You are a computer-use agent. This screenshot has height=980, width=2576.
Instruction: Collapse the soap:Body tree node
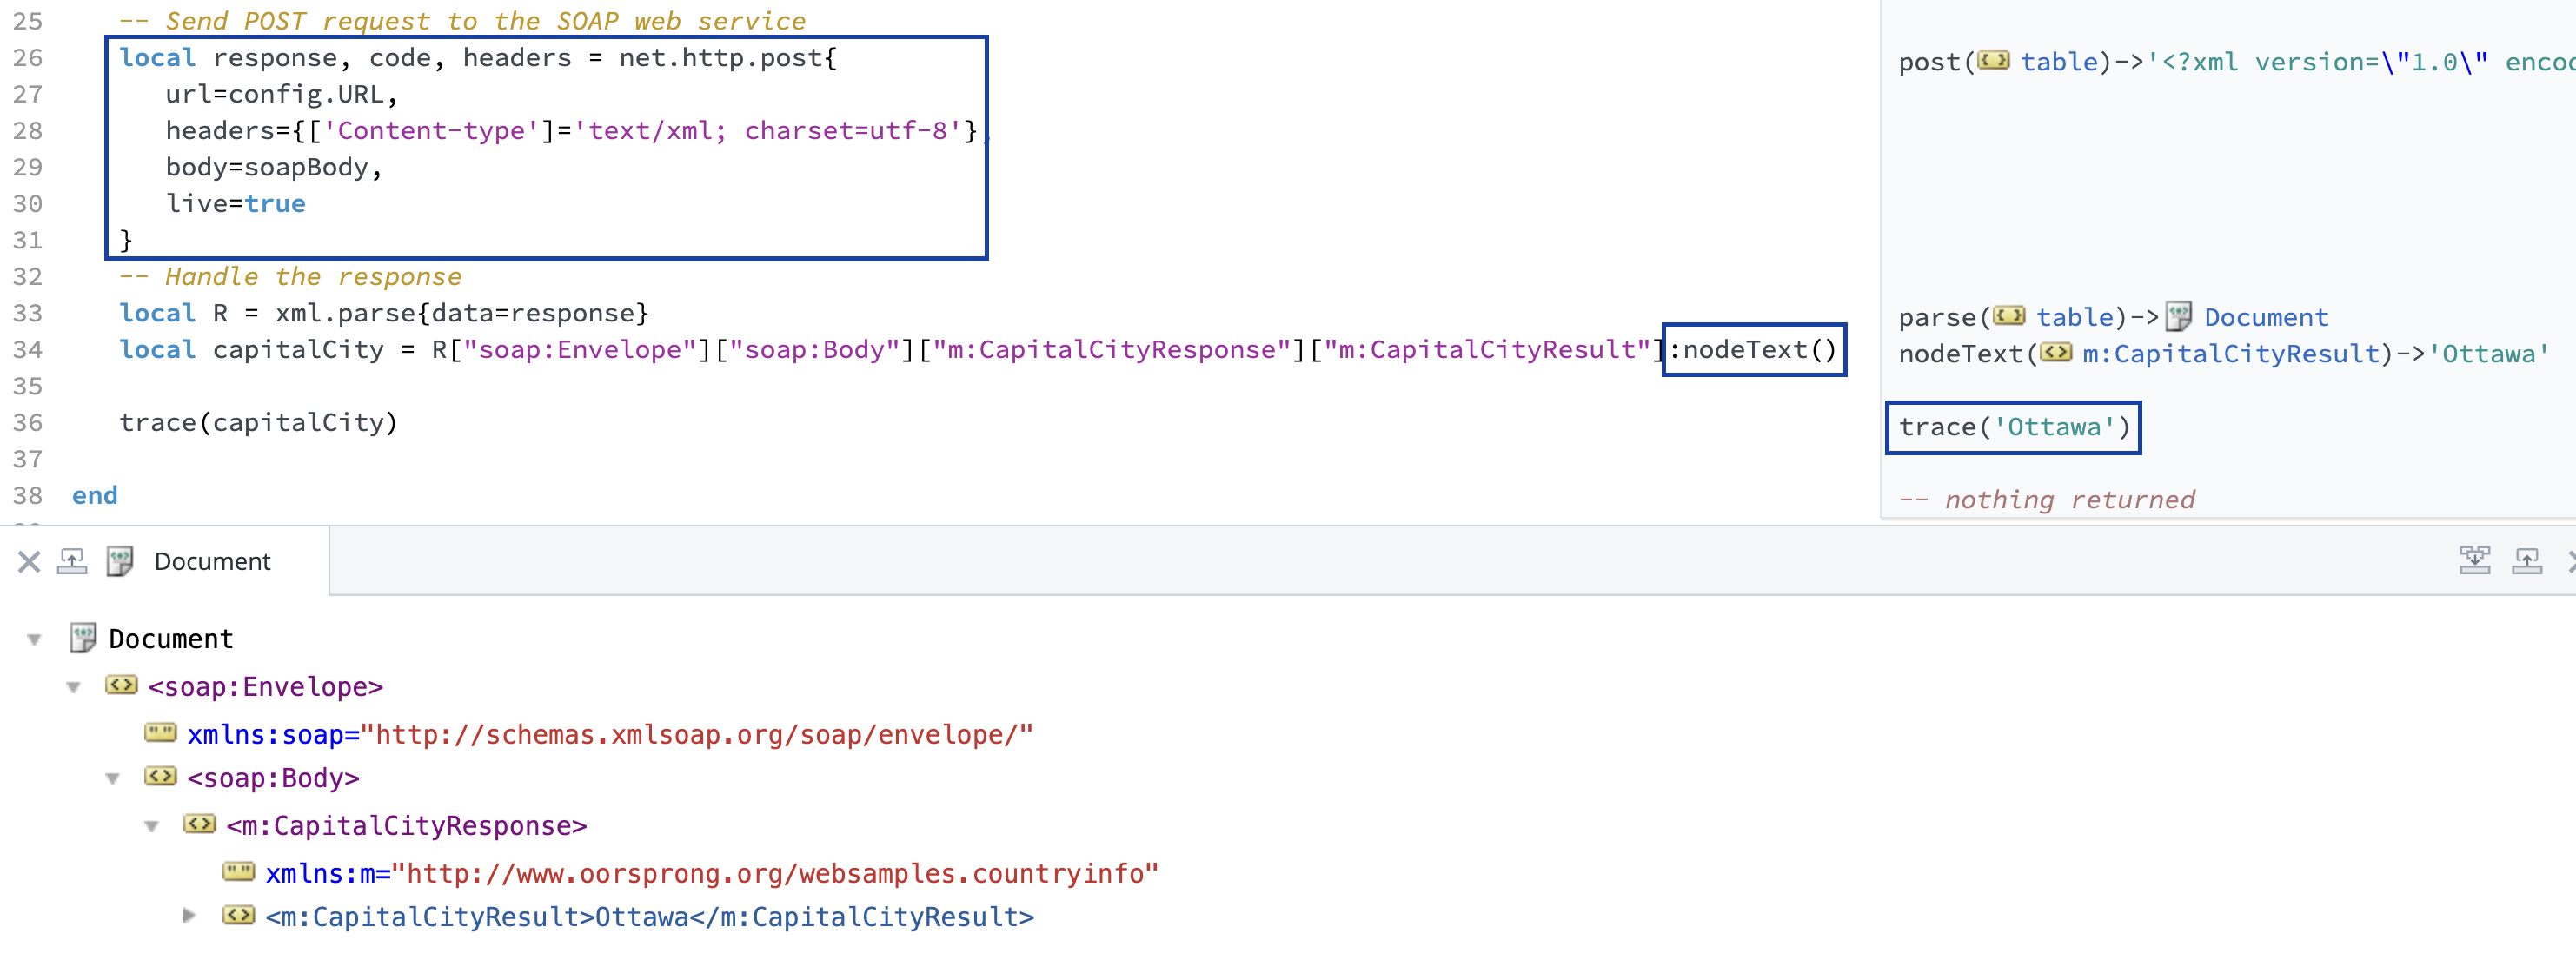tap(112, 779)
